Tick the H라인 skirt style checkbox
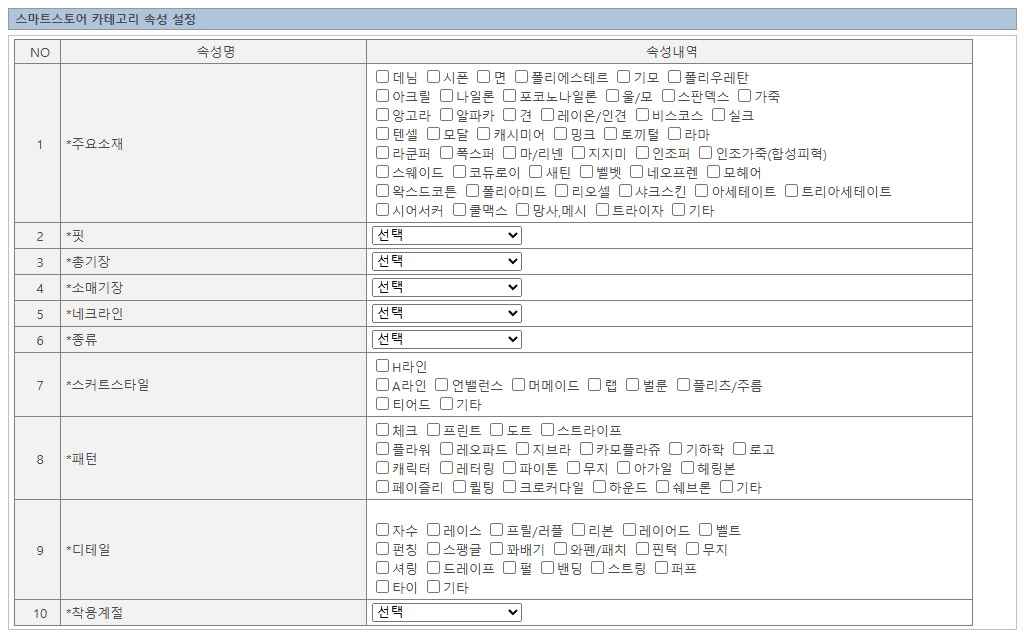 (383, 366)
